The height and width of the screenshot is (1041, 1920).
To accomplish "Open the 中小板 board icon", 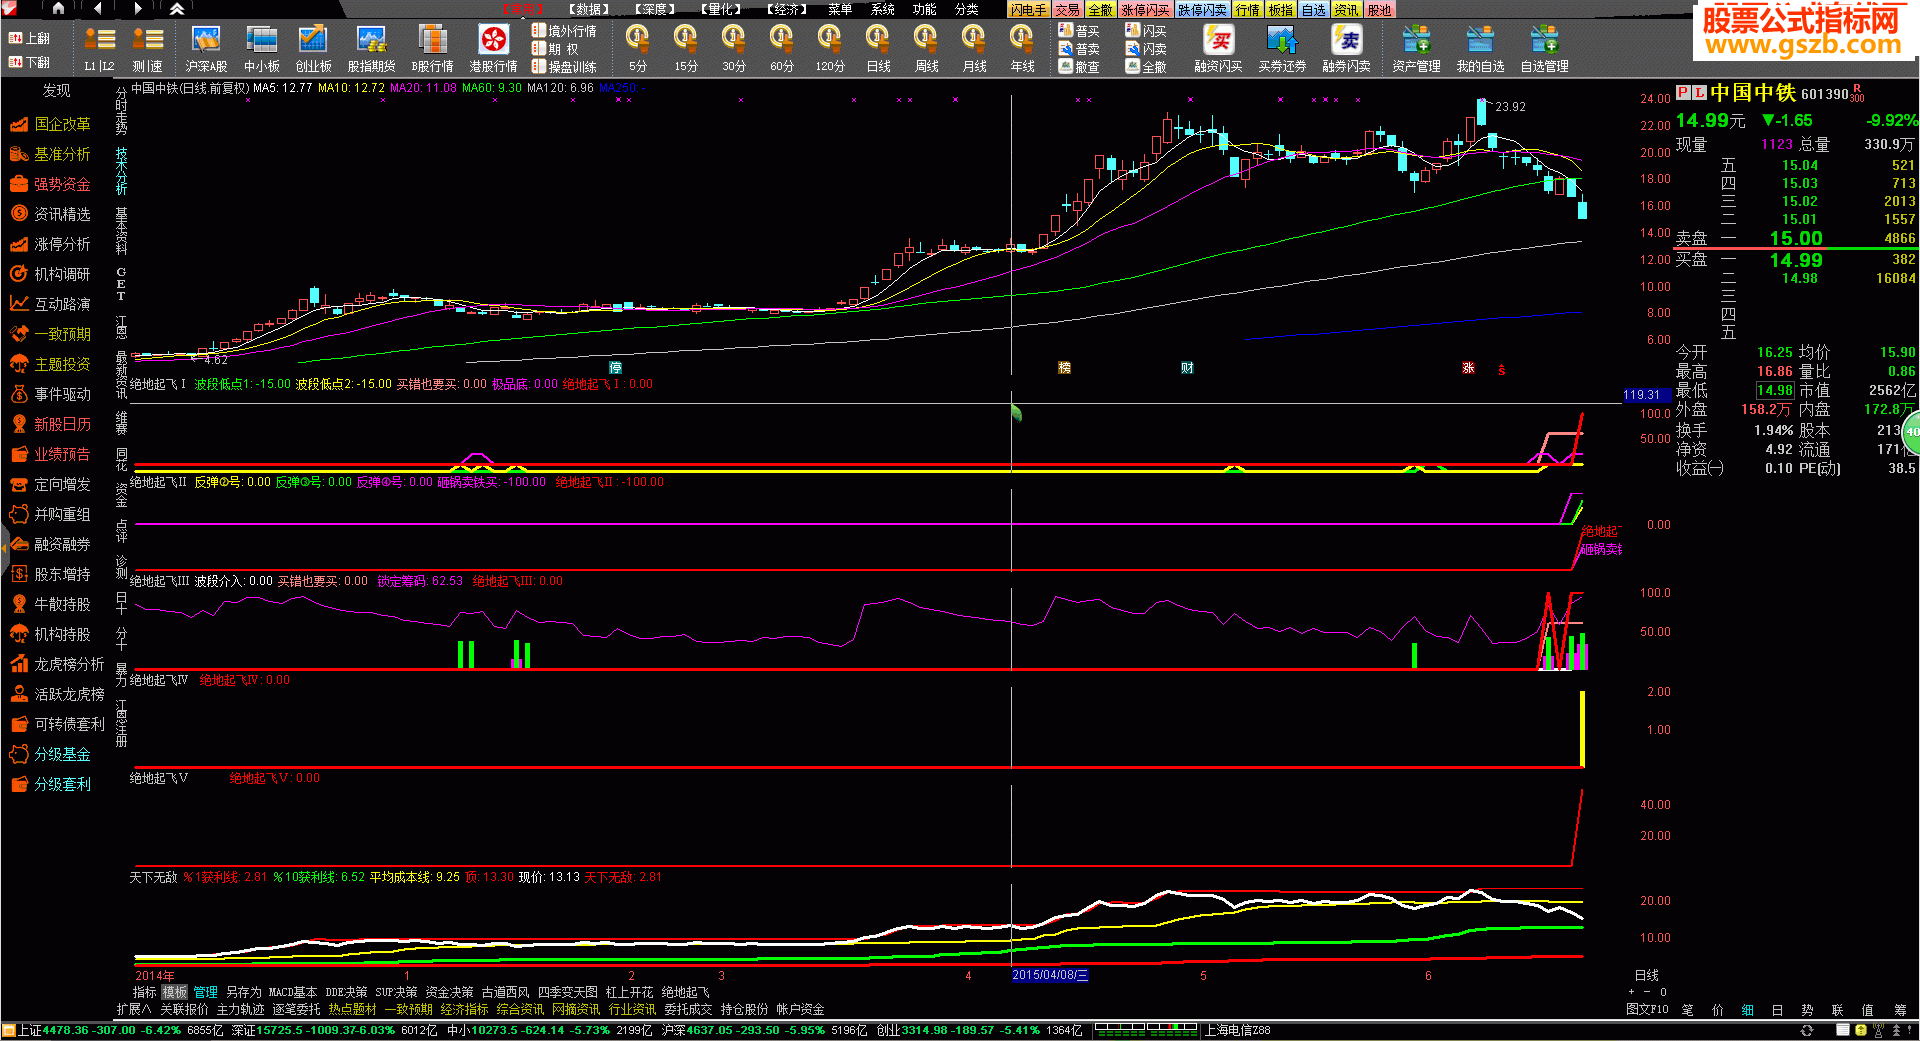I will [262, 49].
